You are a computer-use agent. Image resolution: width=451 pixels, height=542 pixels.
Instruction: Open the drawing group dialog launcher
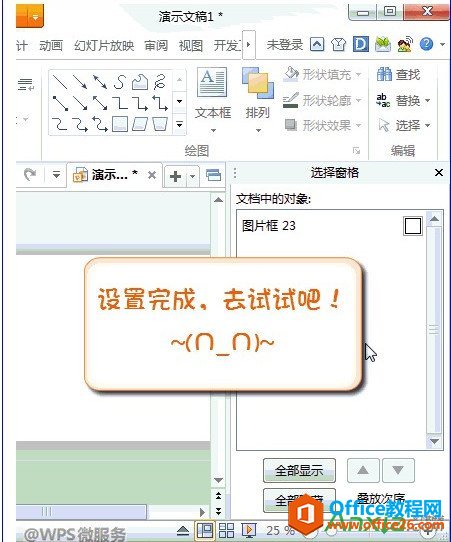pos(356,150)
